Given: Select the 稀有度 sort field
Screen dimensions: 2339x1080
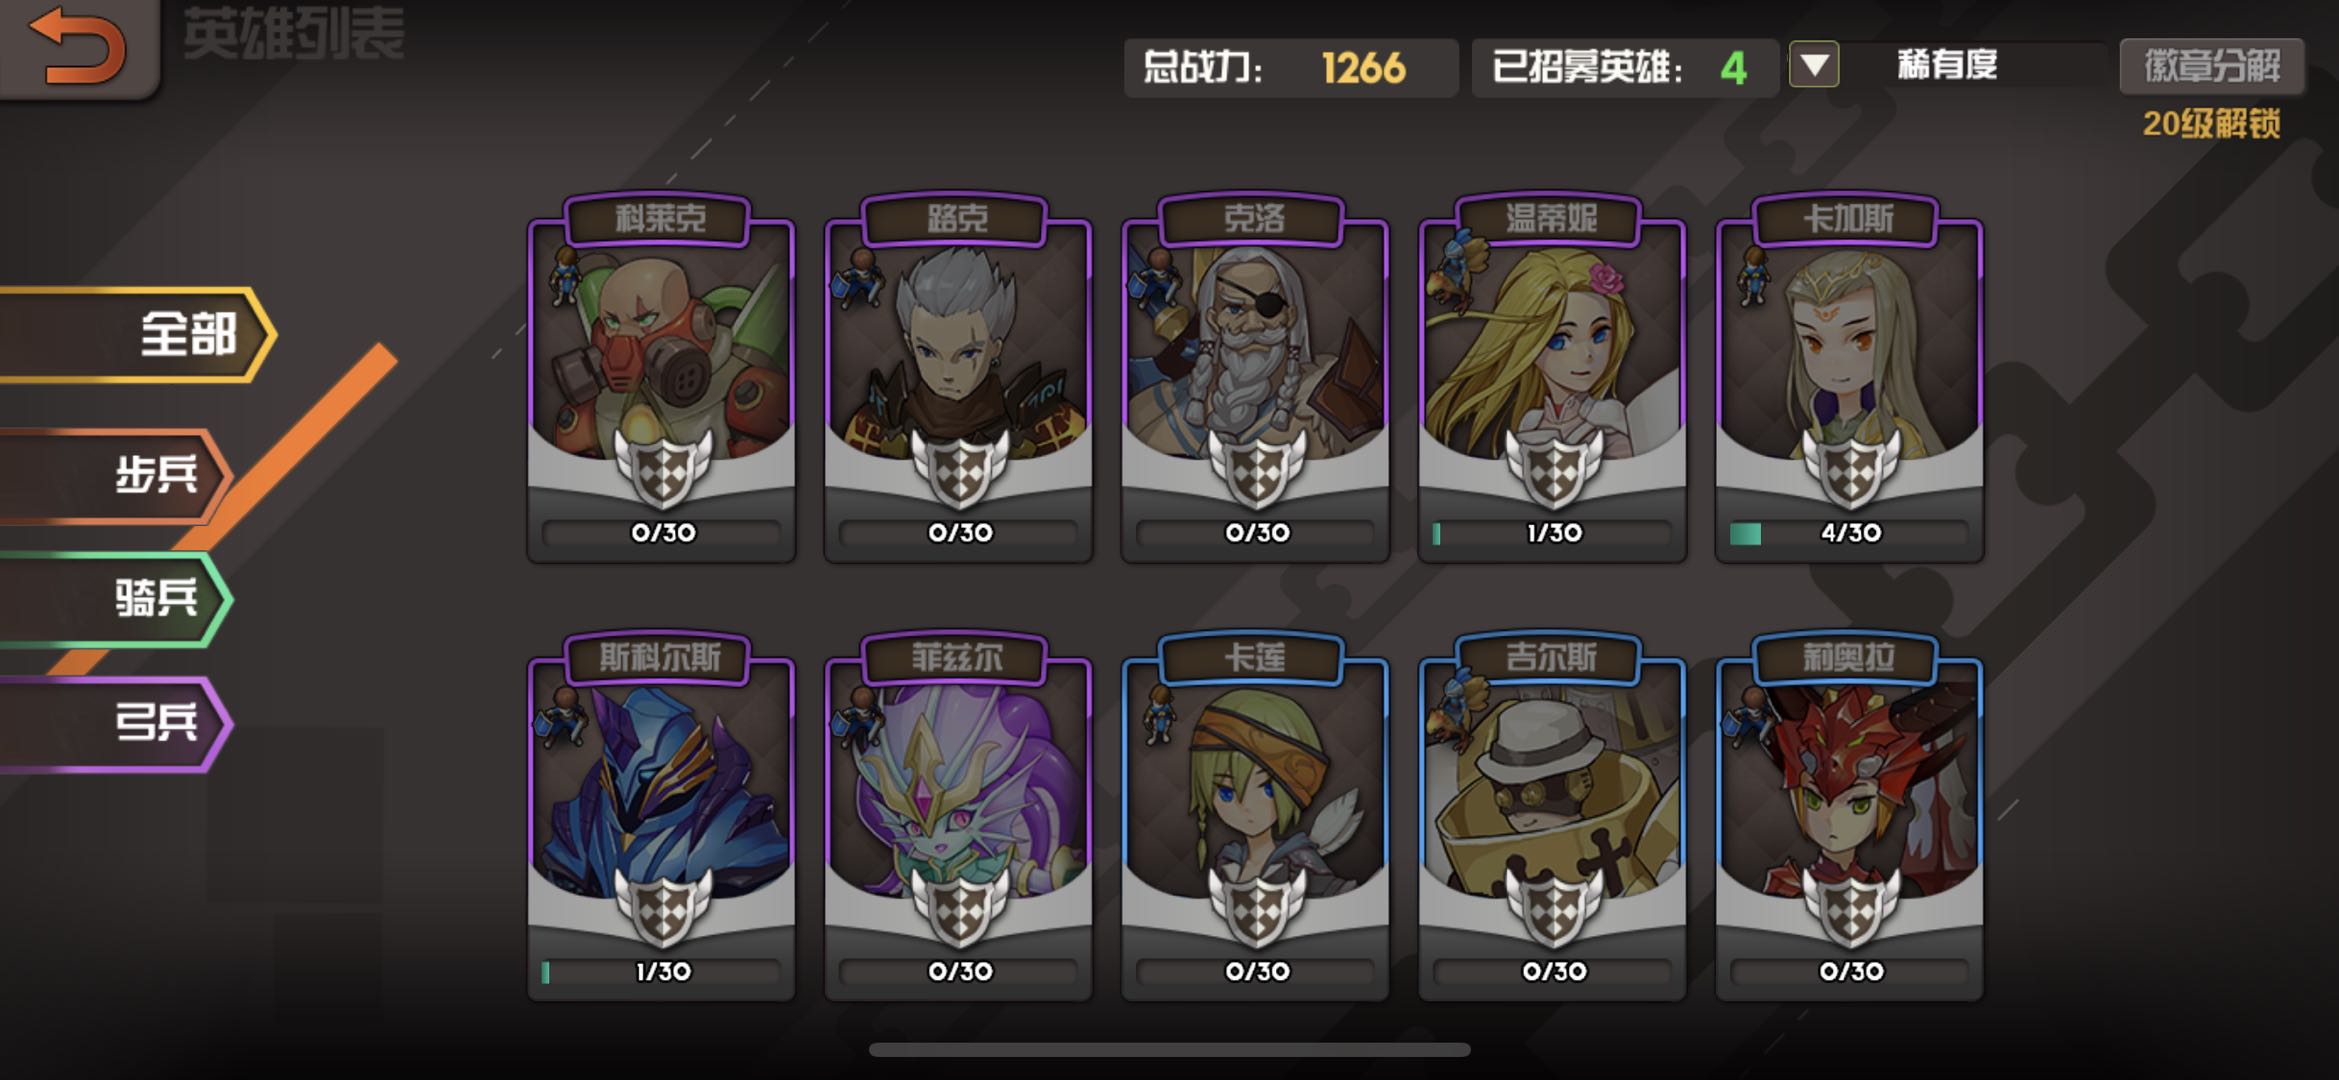Looking at the screenshot, I should pos(1947,66).
